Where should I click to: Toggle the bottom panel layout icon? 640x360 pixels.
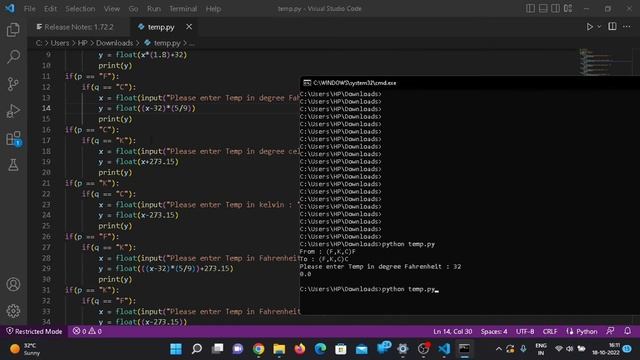(543, 9)
